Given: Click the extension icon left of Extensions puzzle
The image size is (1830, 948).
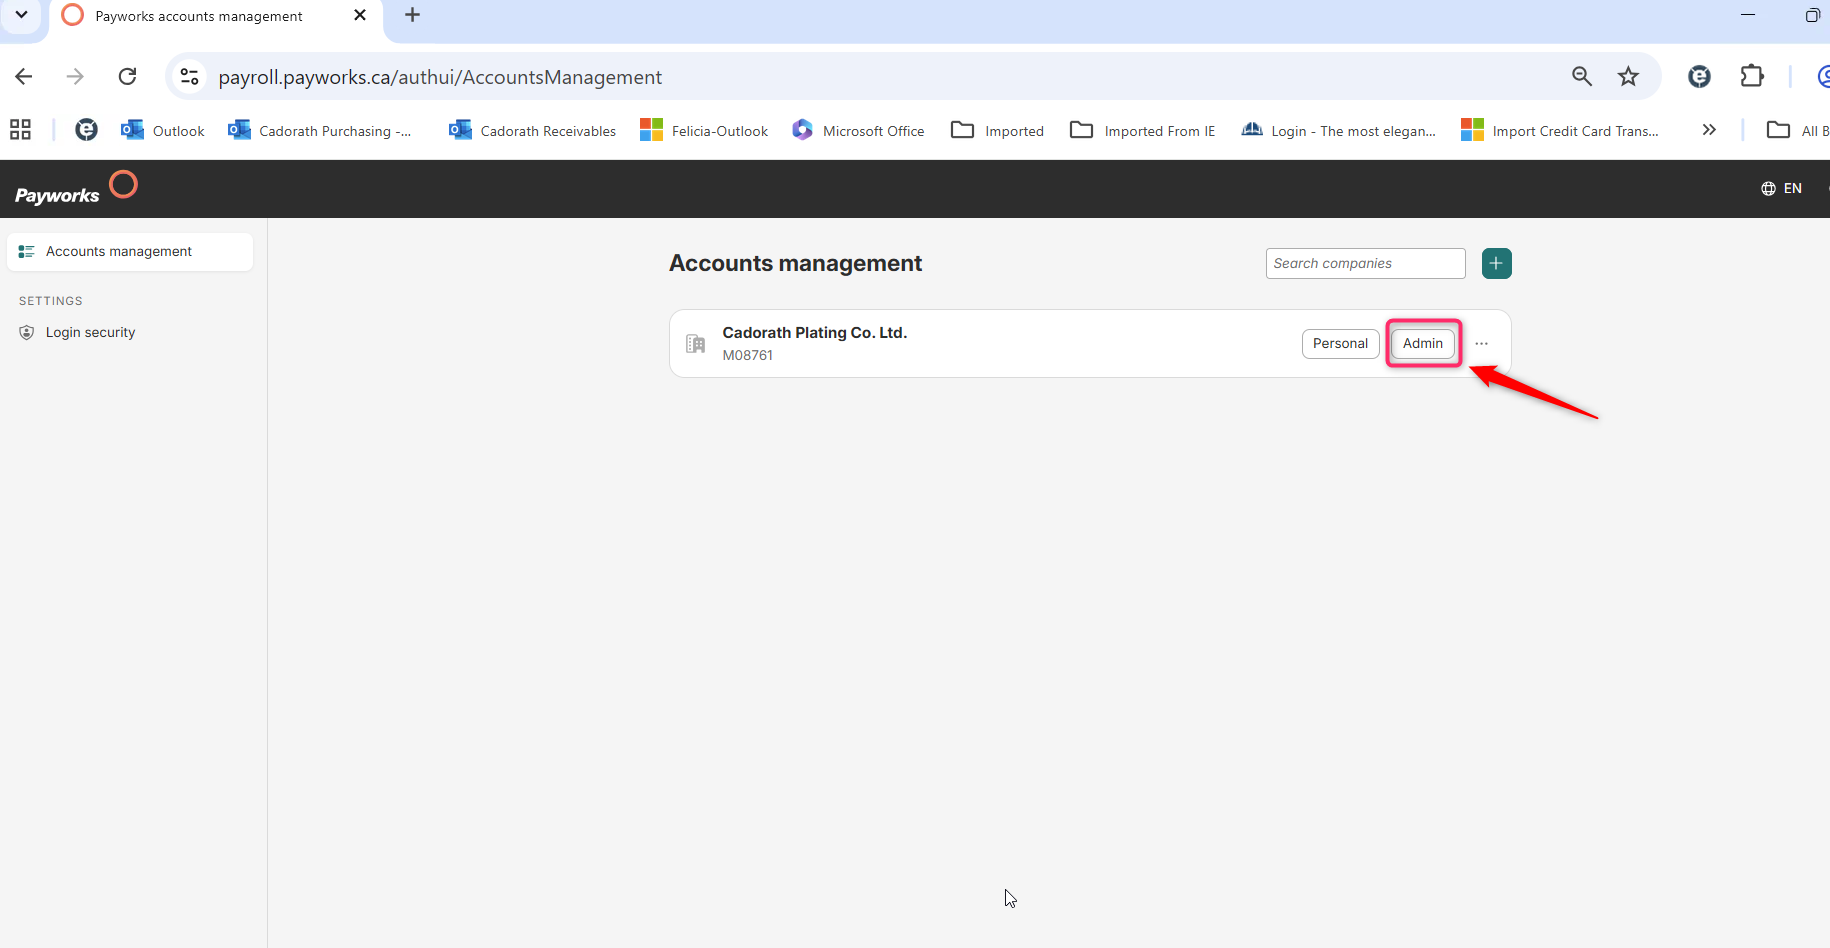Looking at the screenshot, I should click(x=1699, y=76).
